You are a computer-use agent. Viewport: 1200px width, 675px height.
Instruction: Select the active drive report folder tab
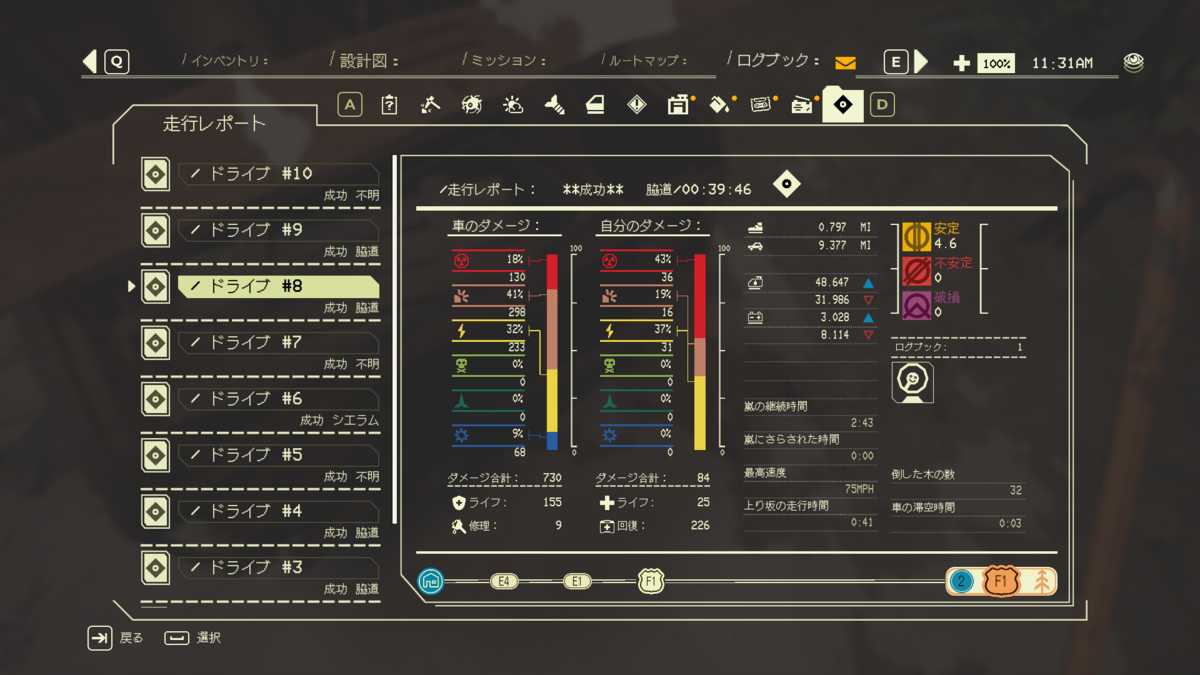pos(843,104)
